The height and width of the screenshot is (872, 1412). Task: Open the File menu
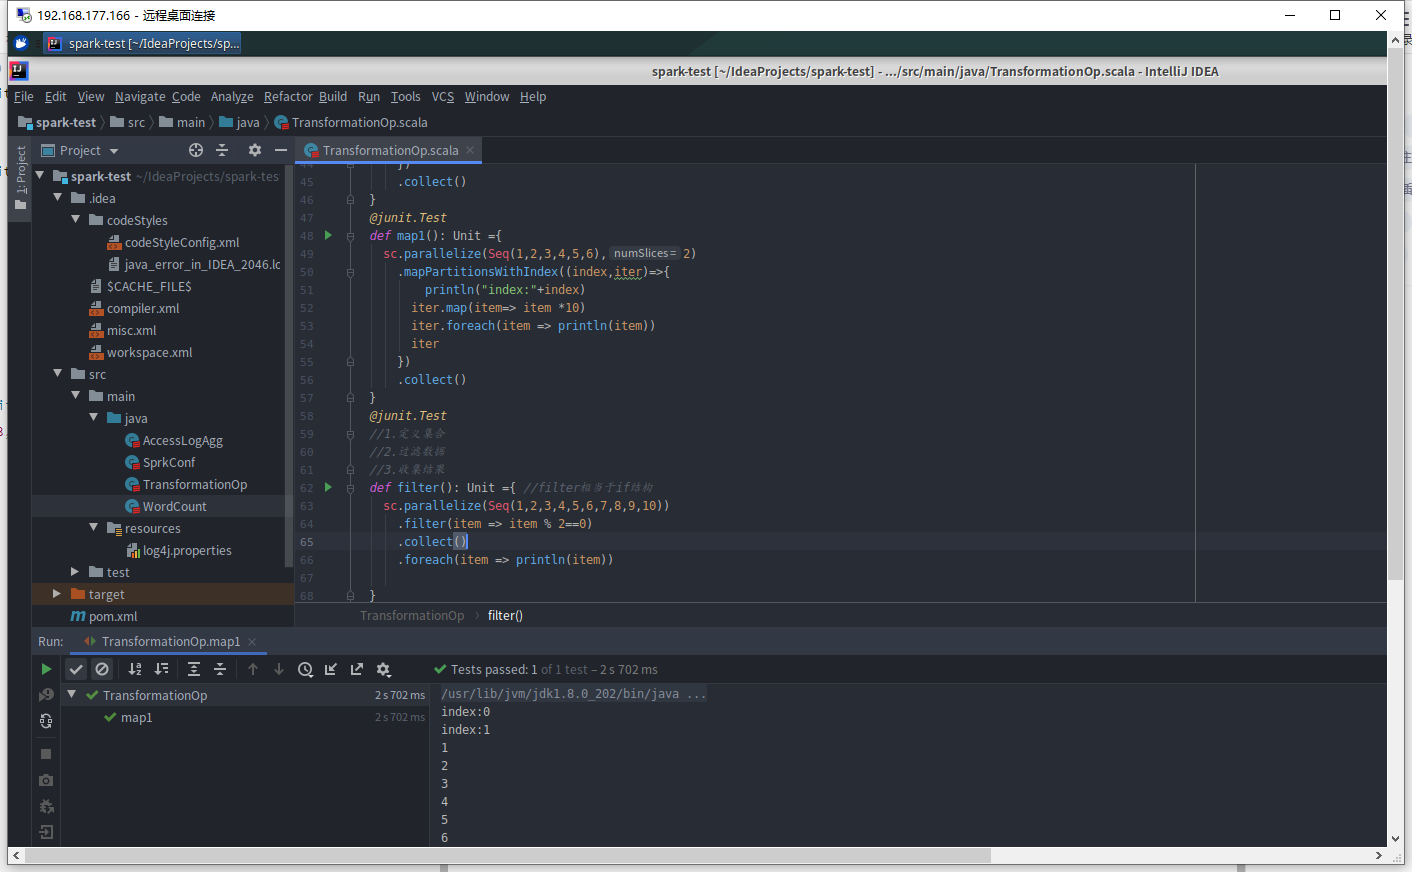24,97
